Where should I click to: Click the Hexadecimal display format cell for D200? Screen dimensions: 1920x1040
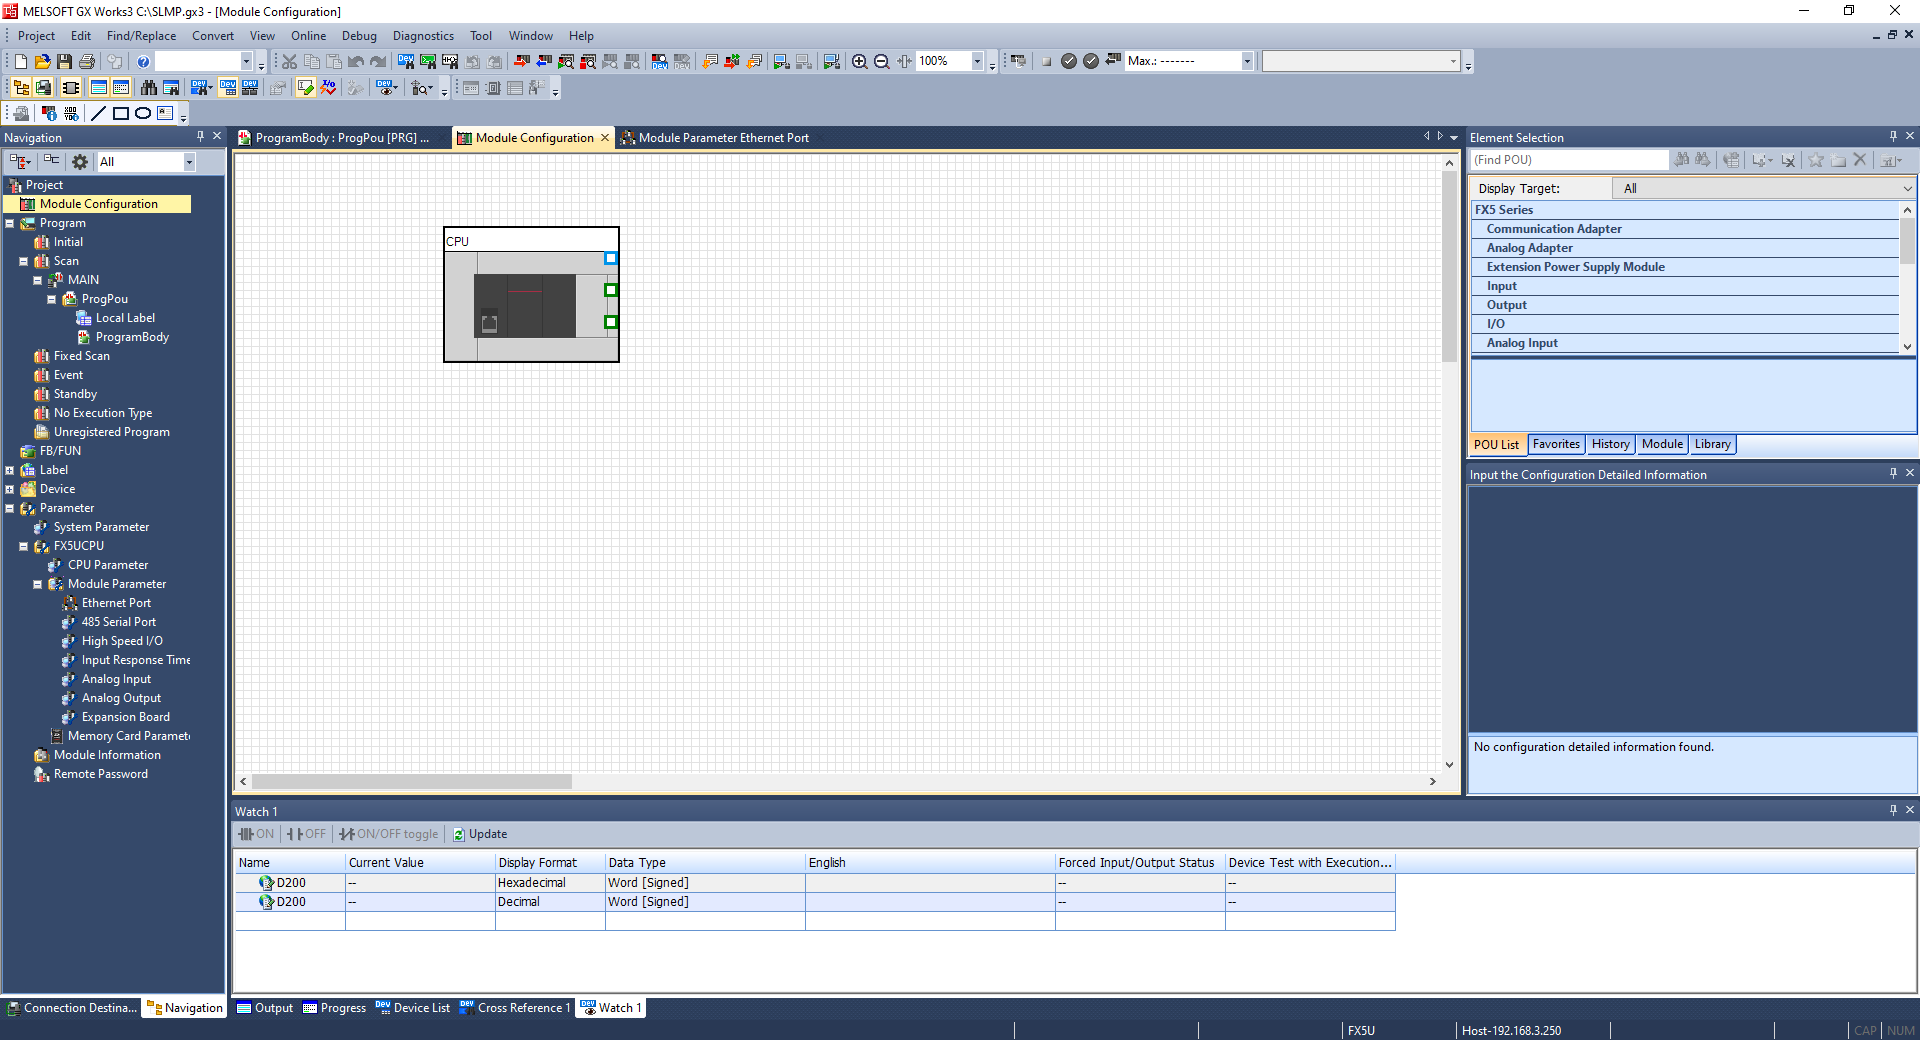click(x=550, y=883)
